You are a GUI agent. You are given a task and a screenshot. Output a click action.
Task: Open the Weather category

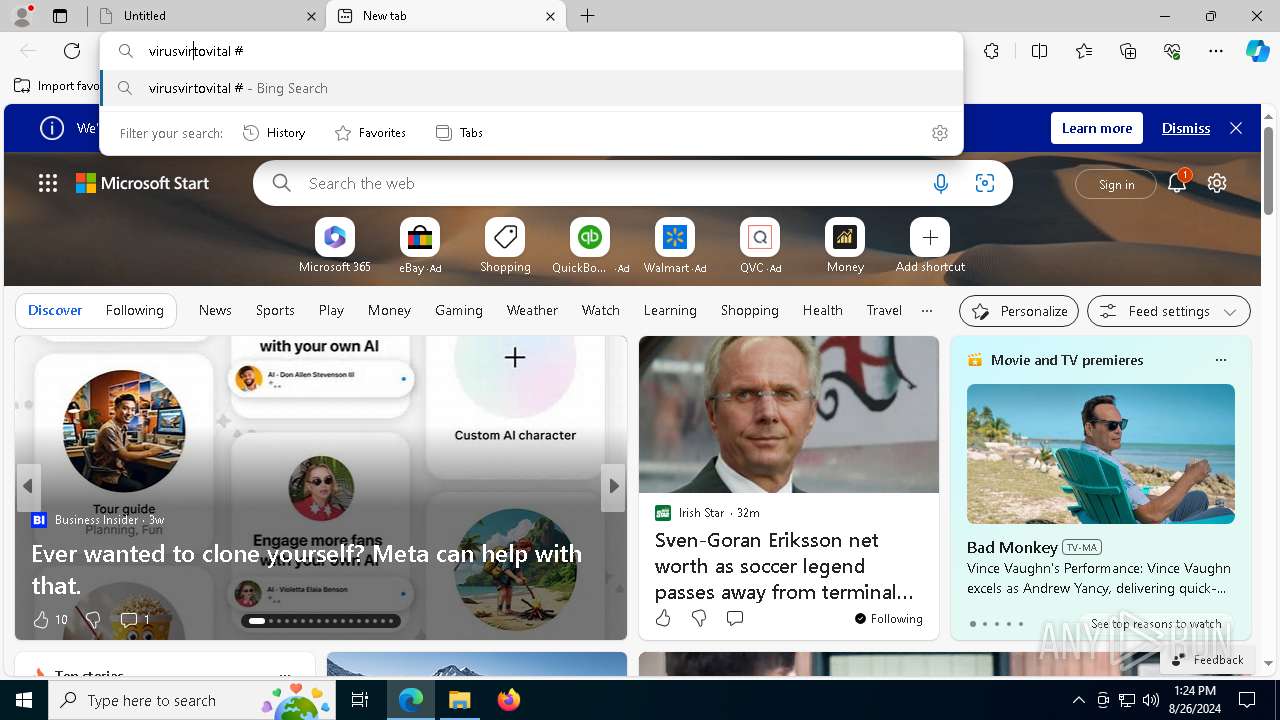(532, 311)
